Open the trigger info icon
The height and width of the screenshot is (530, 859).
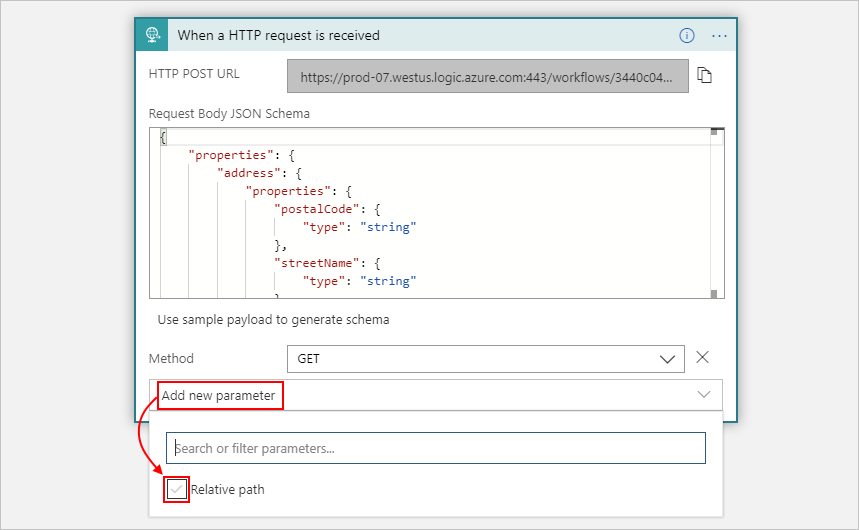686,35
